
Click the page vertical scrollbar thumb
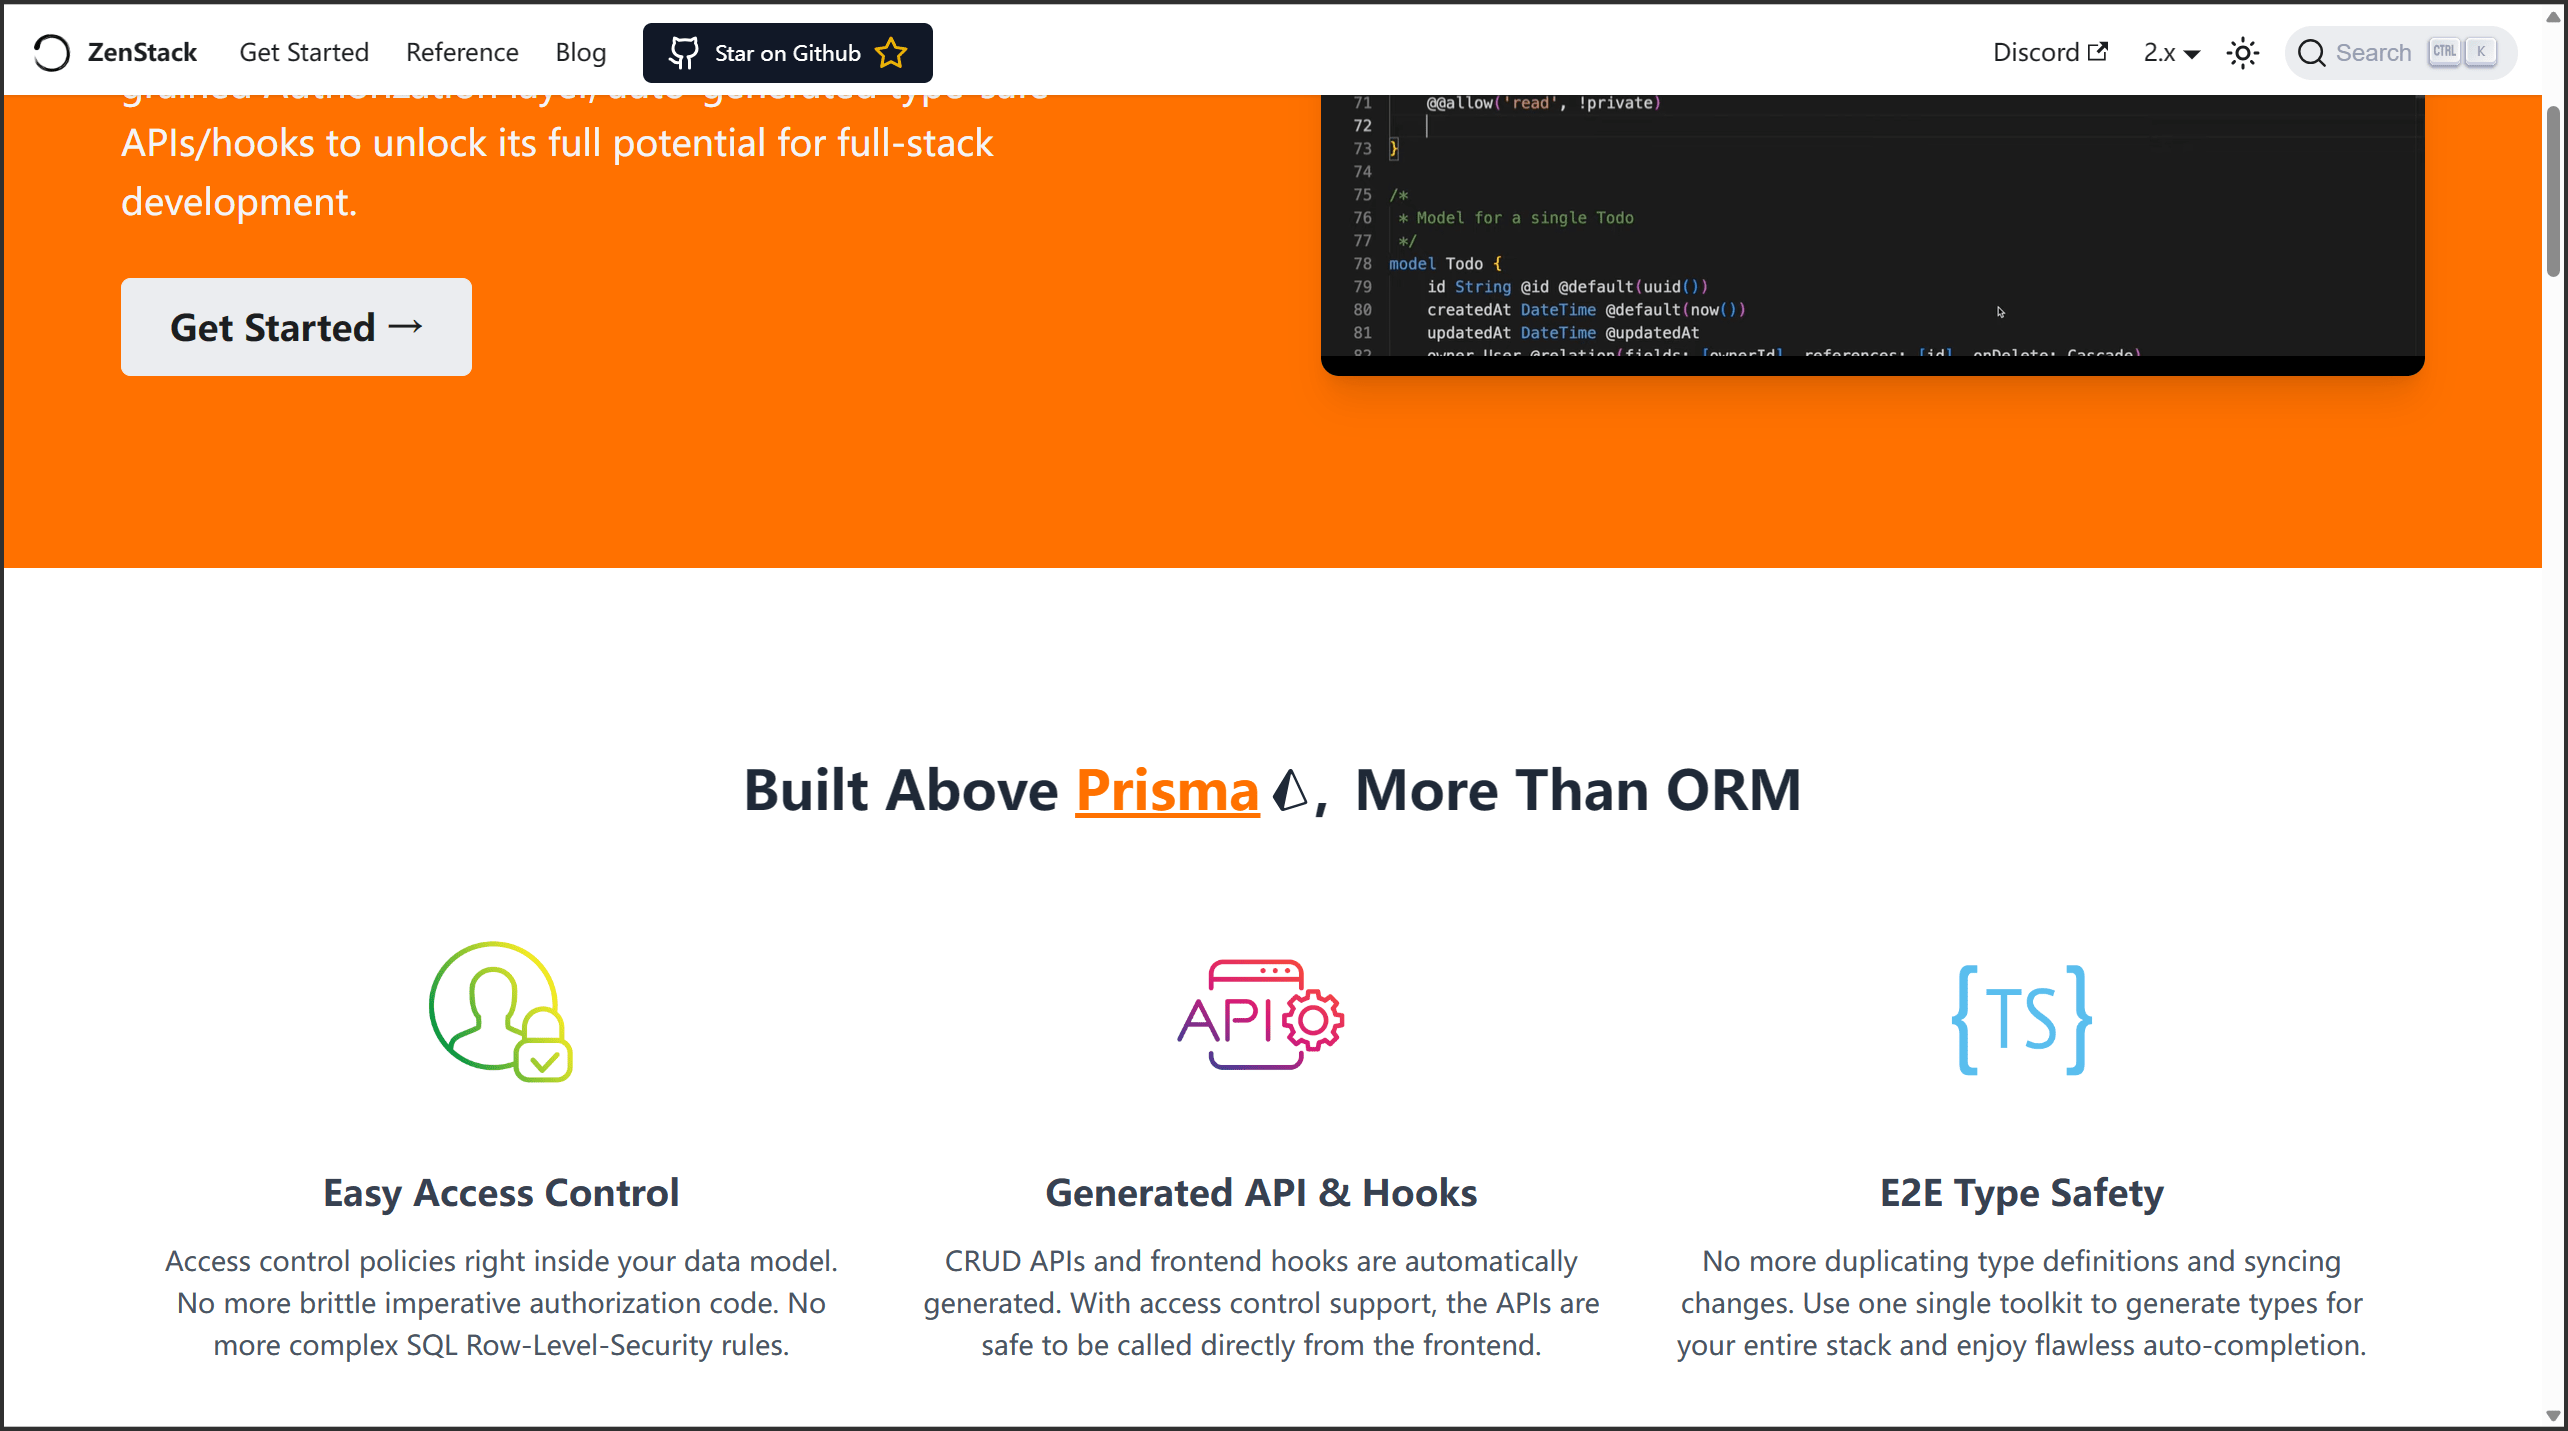click(x=2553, y=190)
